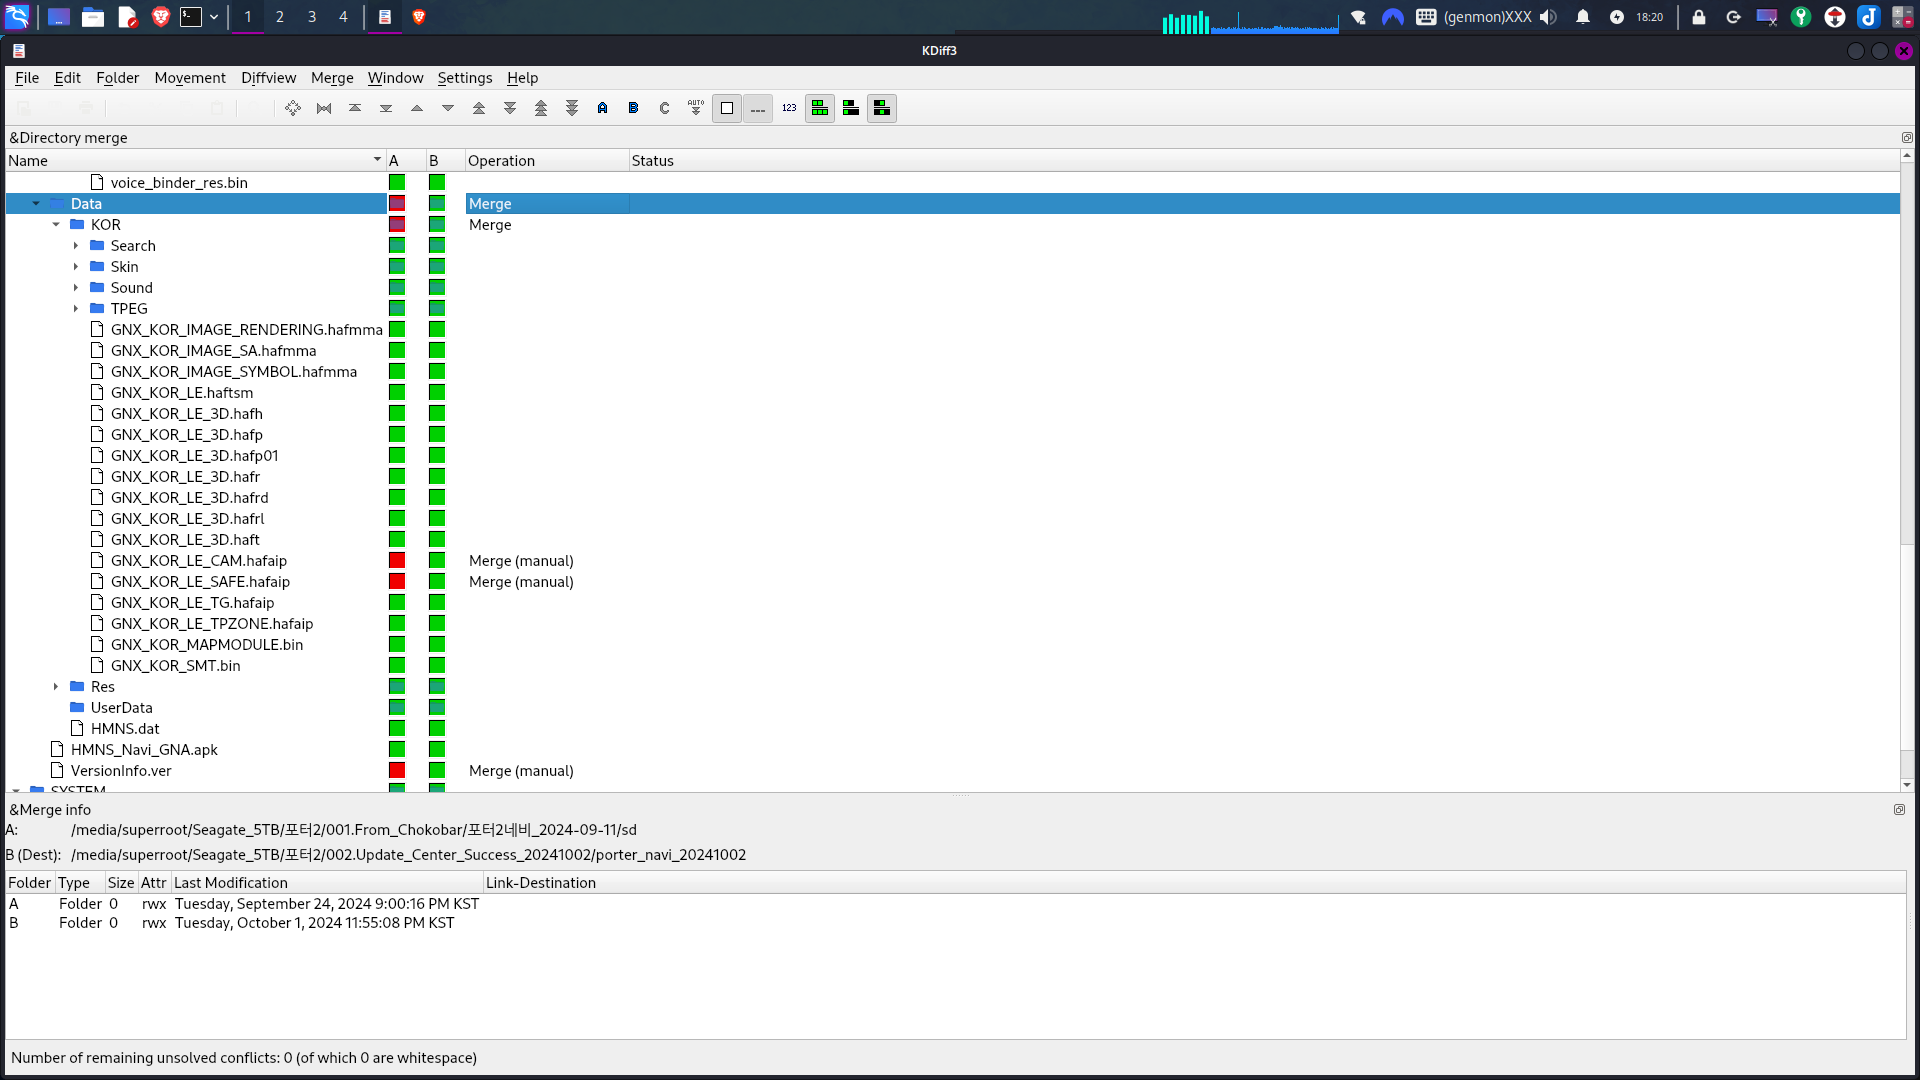The width and height of the screenshot is (1920, 1080).
Task: Collapse the Data folder
Action: point(36,204)
